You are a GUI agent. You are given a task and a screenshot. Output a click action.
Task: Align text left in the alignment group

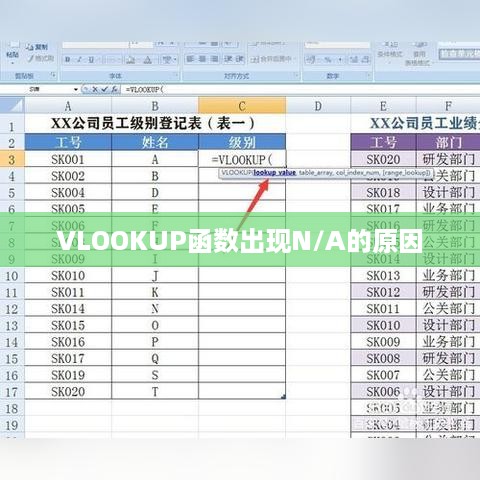tap(190, 59)
